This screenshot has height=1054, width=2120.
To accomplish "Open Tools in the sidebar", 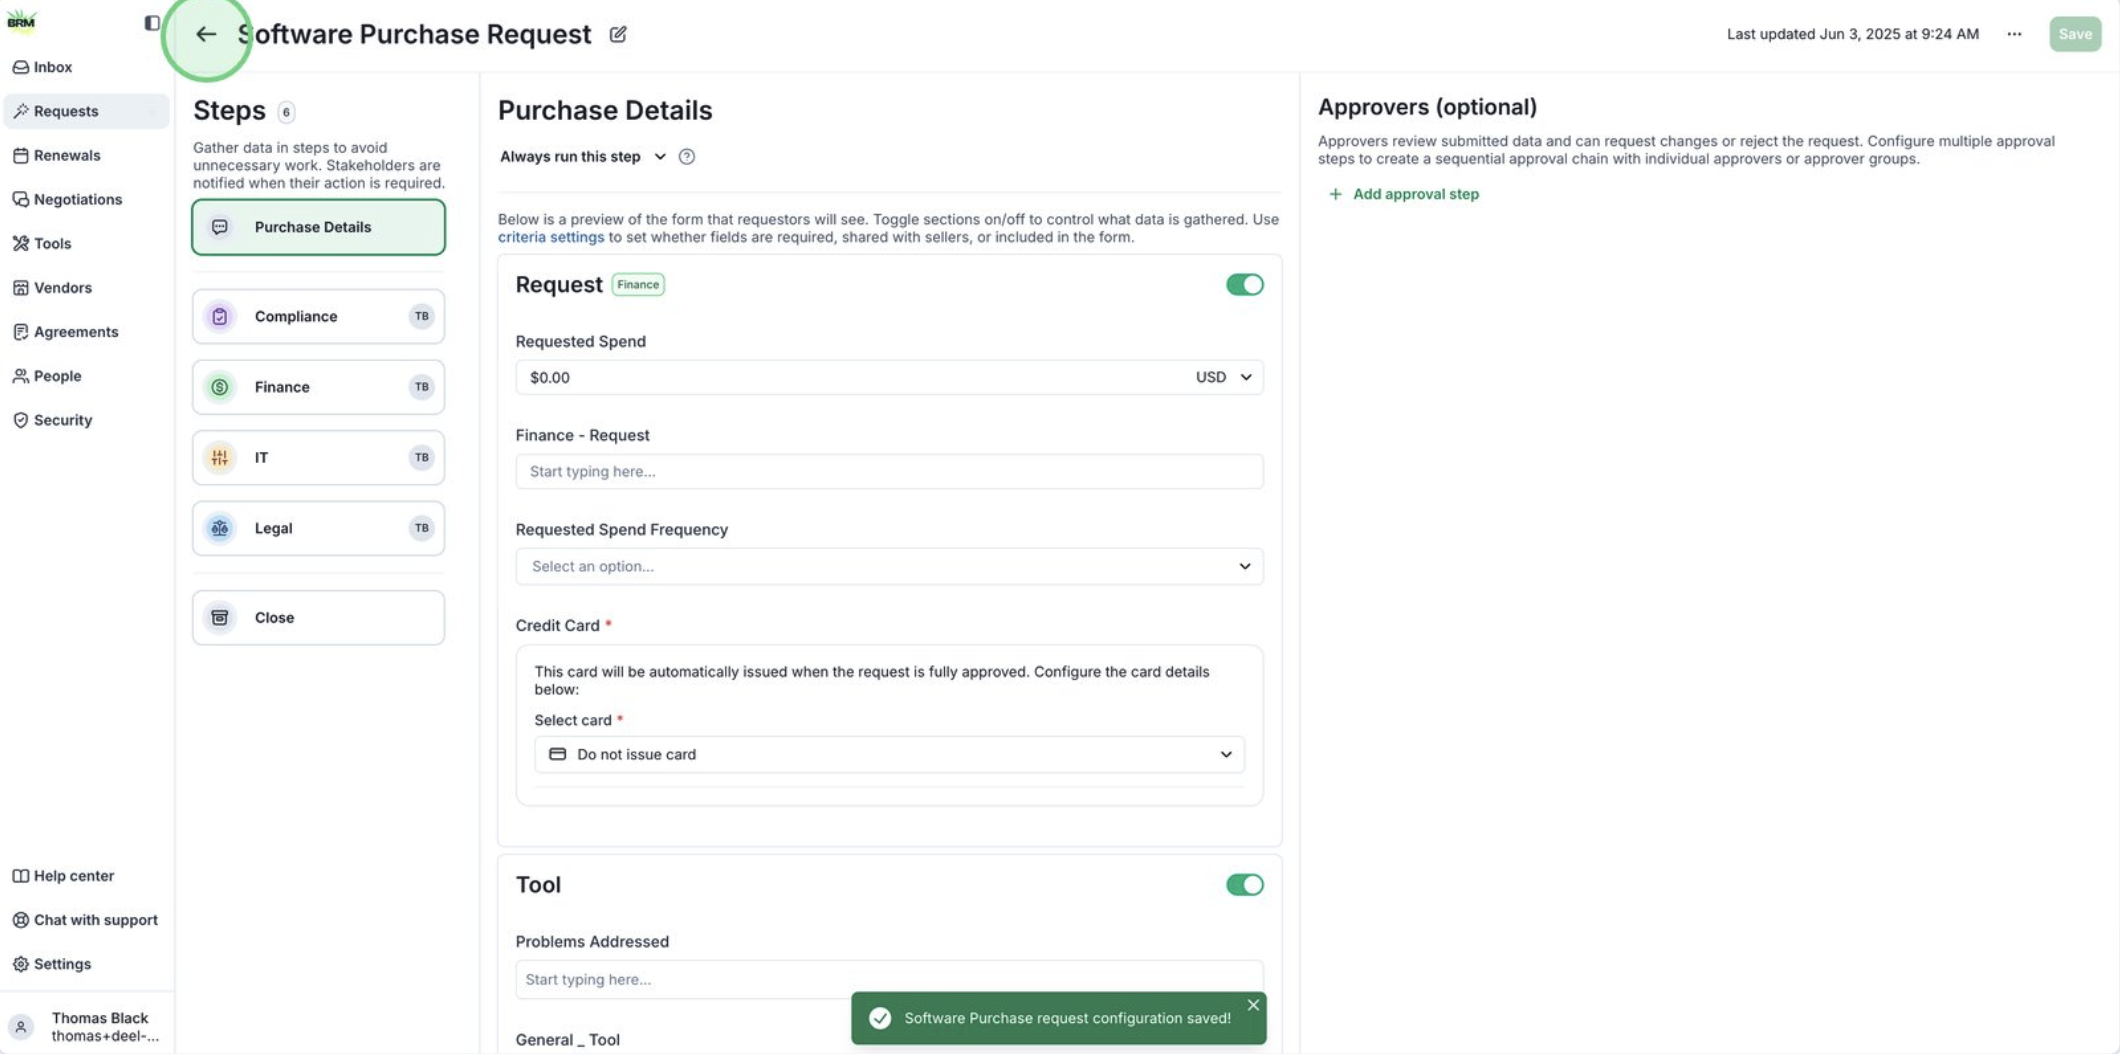I will [86, 243].
